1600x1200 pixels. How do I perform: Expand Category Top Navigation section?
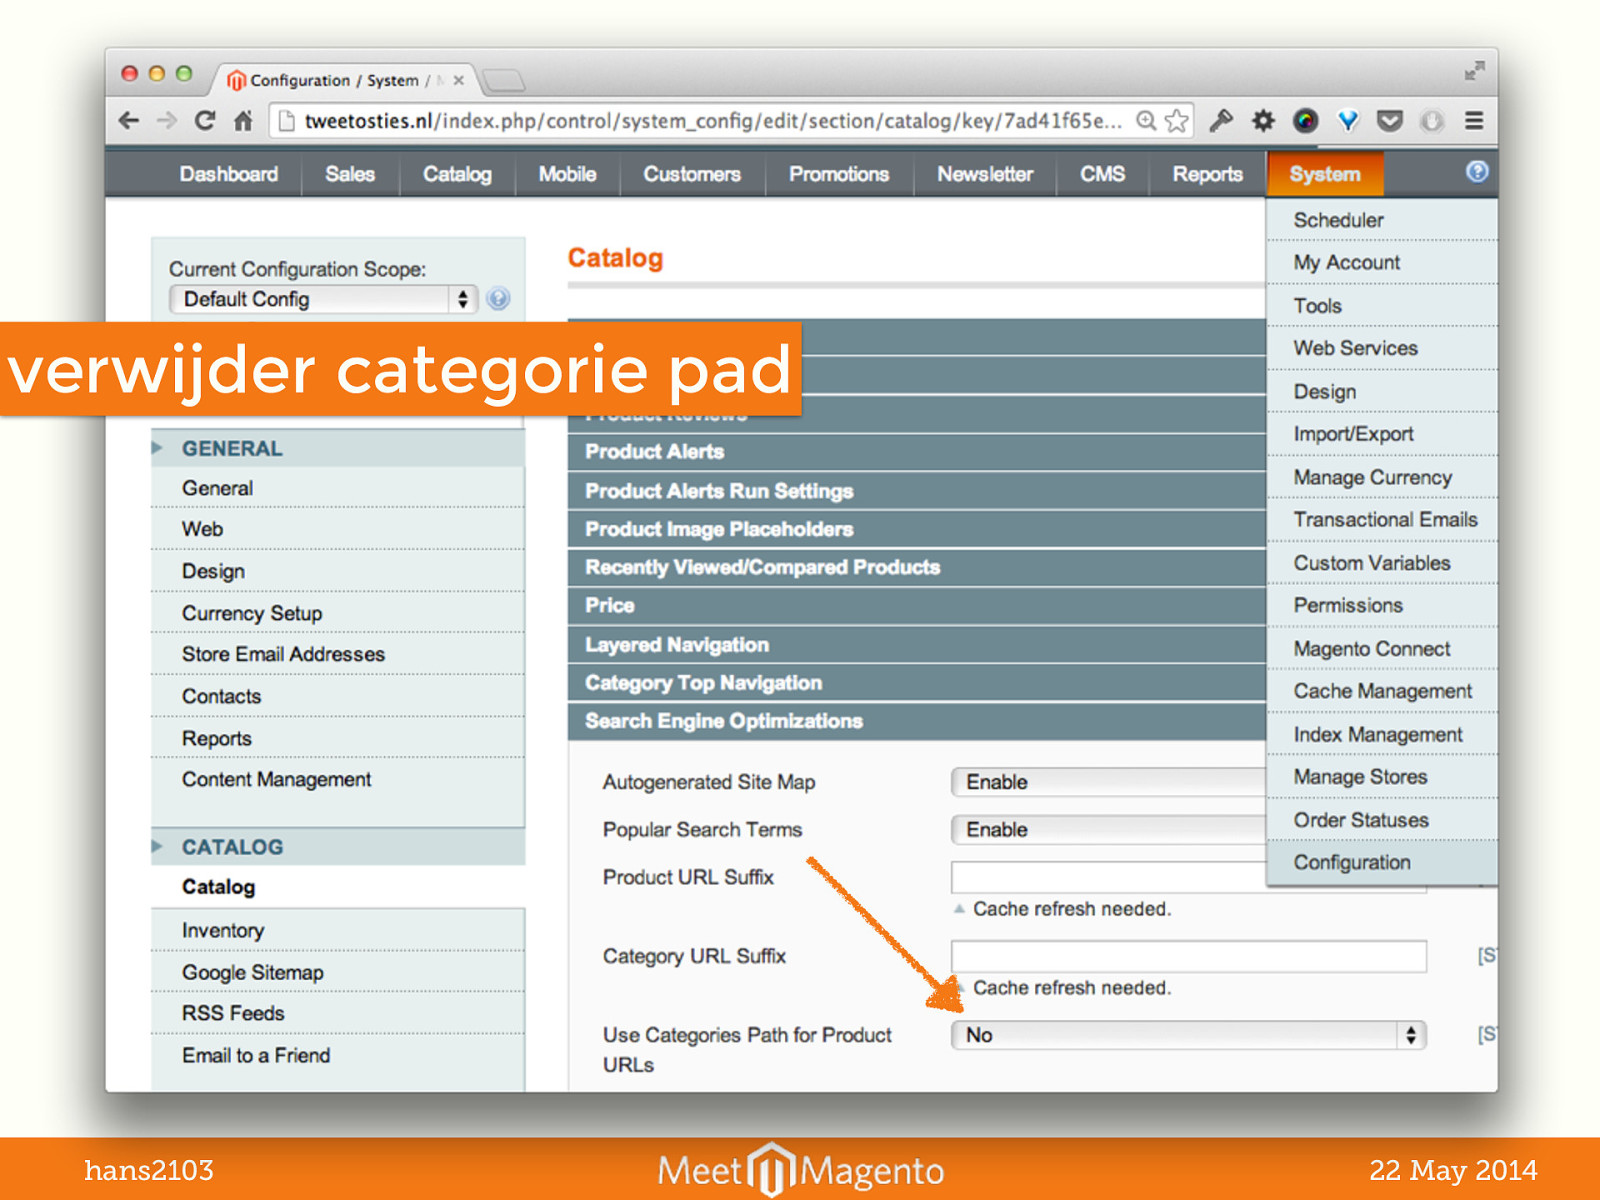coord(917,683)
